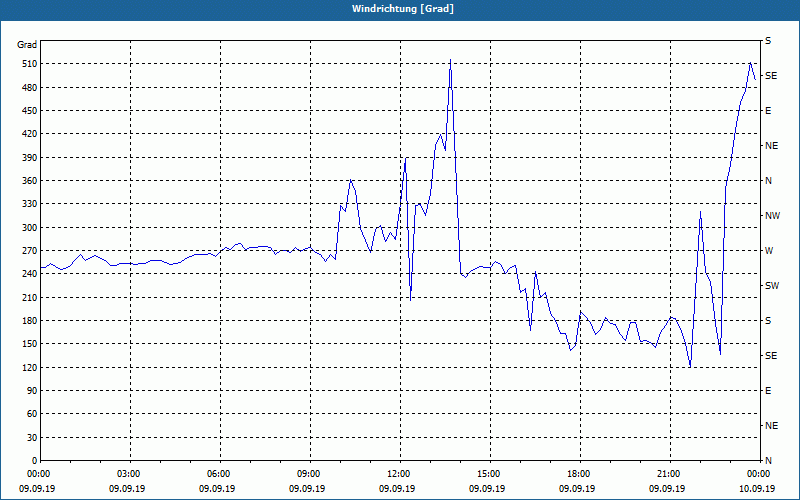Pick the 180 axis tick label
This screenshot has width=800, height=500.
(30, 321)
